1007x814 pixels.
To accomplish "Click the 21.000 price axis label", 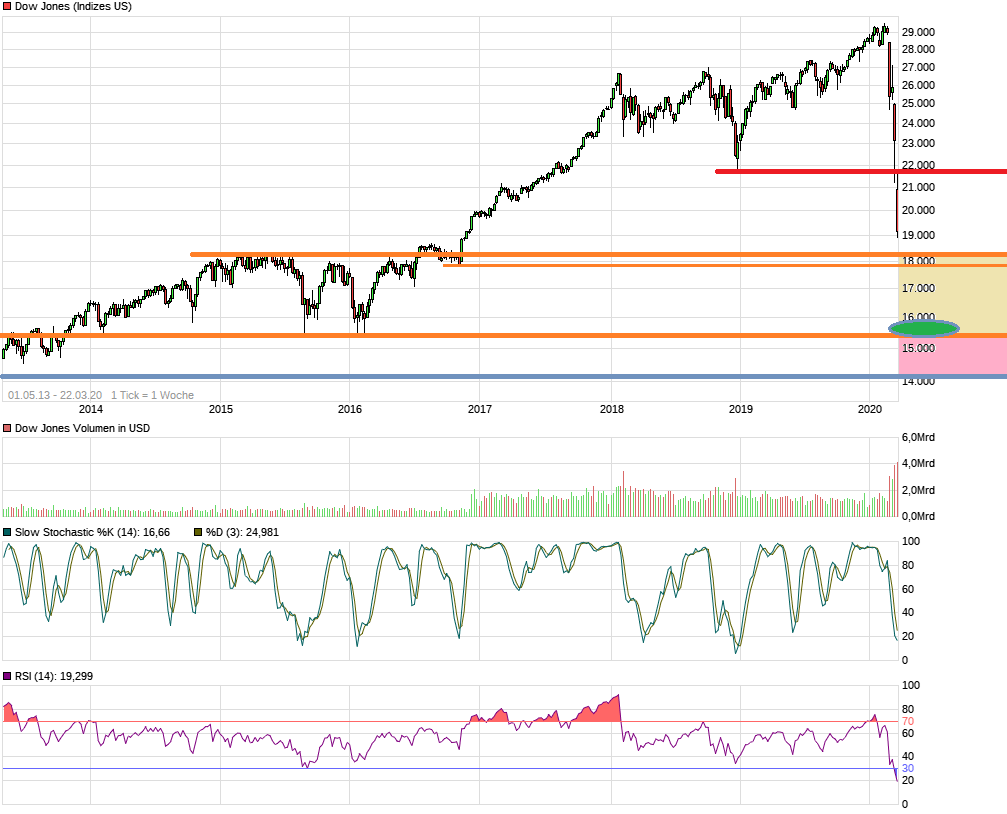I will [x=918, y=188].
